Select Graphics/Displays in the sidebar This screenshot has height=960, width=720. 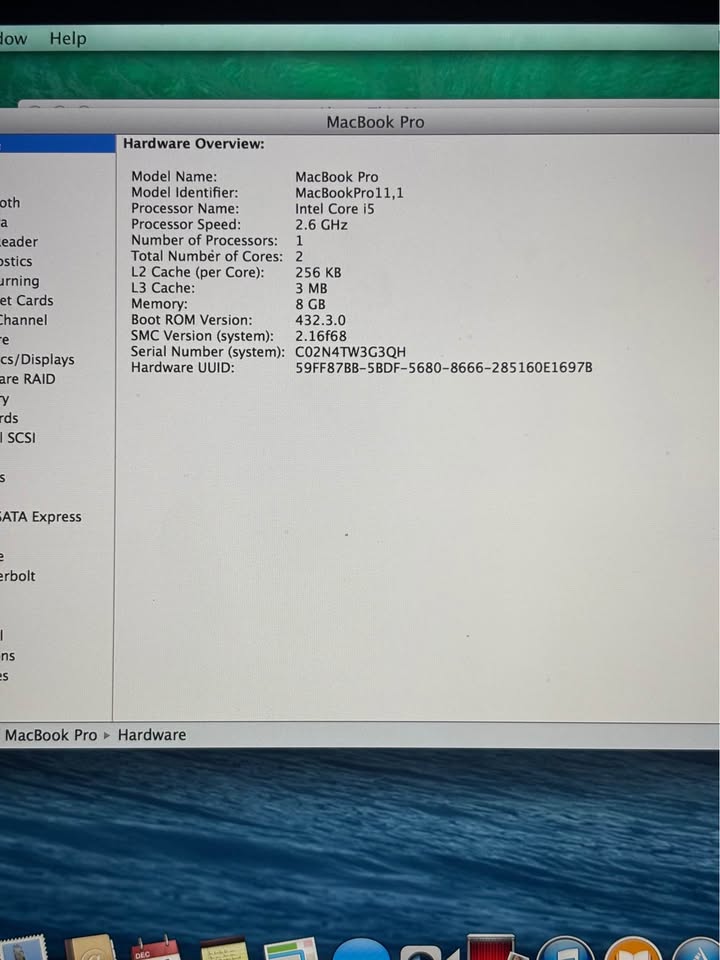click(x=37, y=359)
